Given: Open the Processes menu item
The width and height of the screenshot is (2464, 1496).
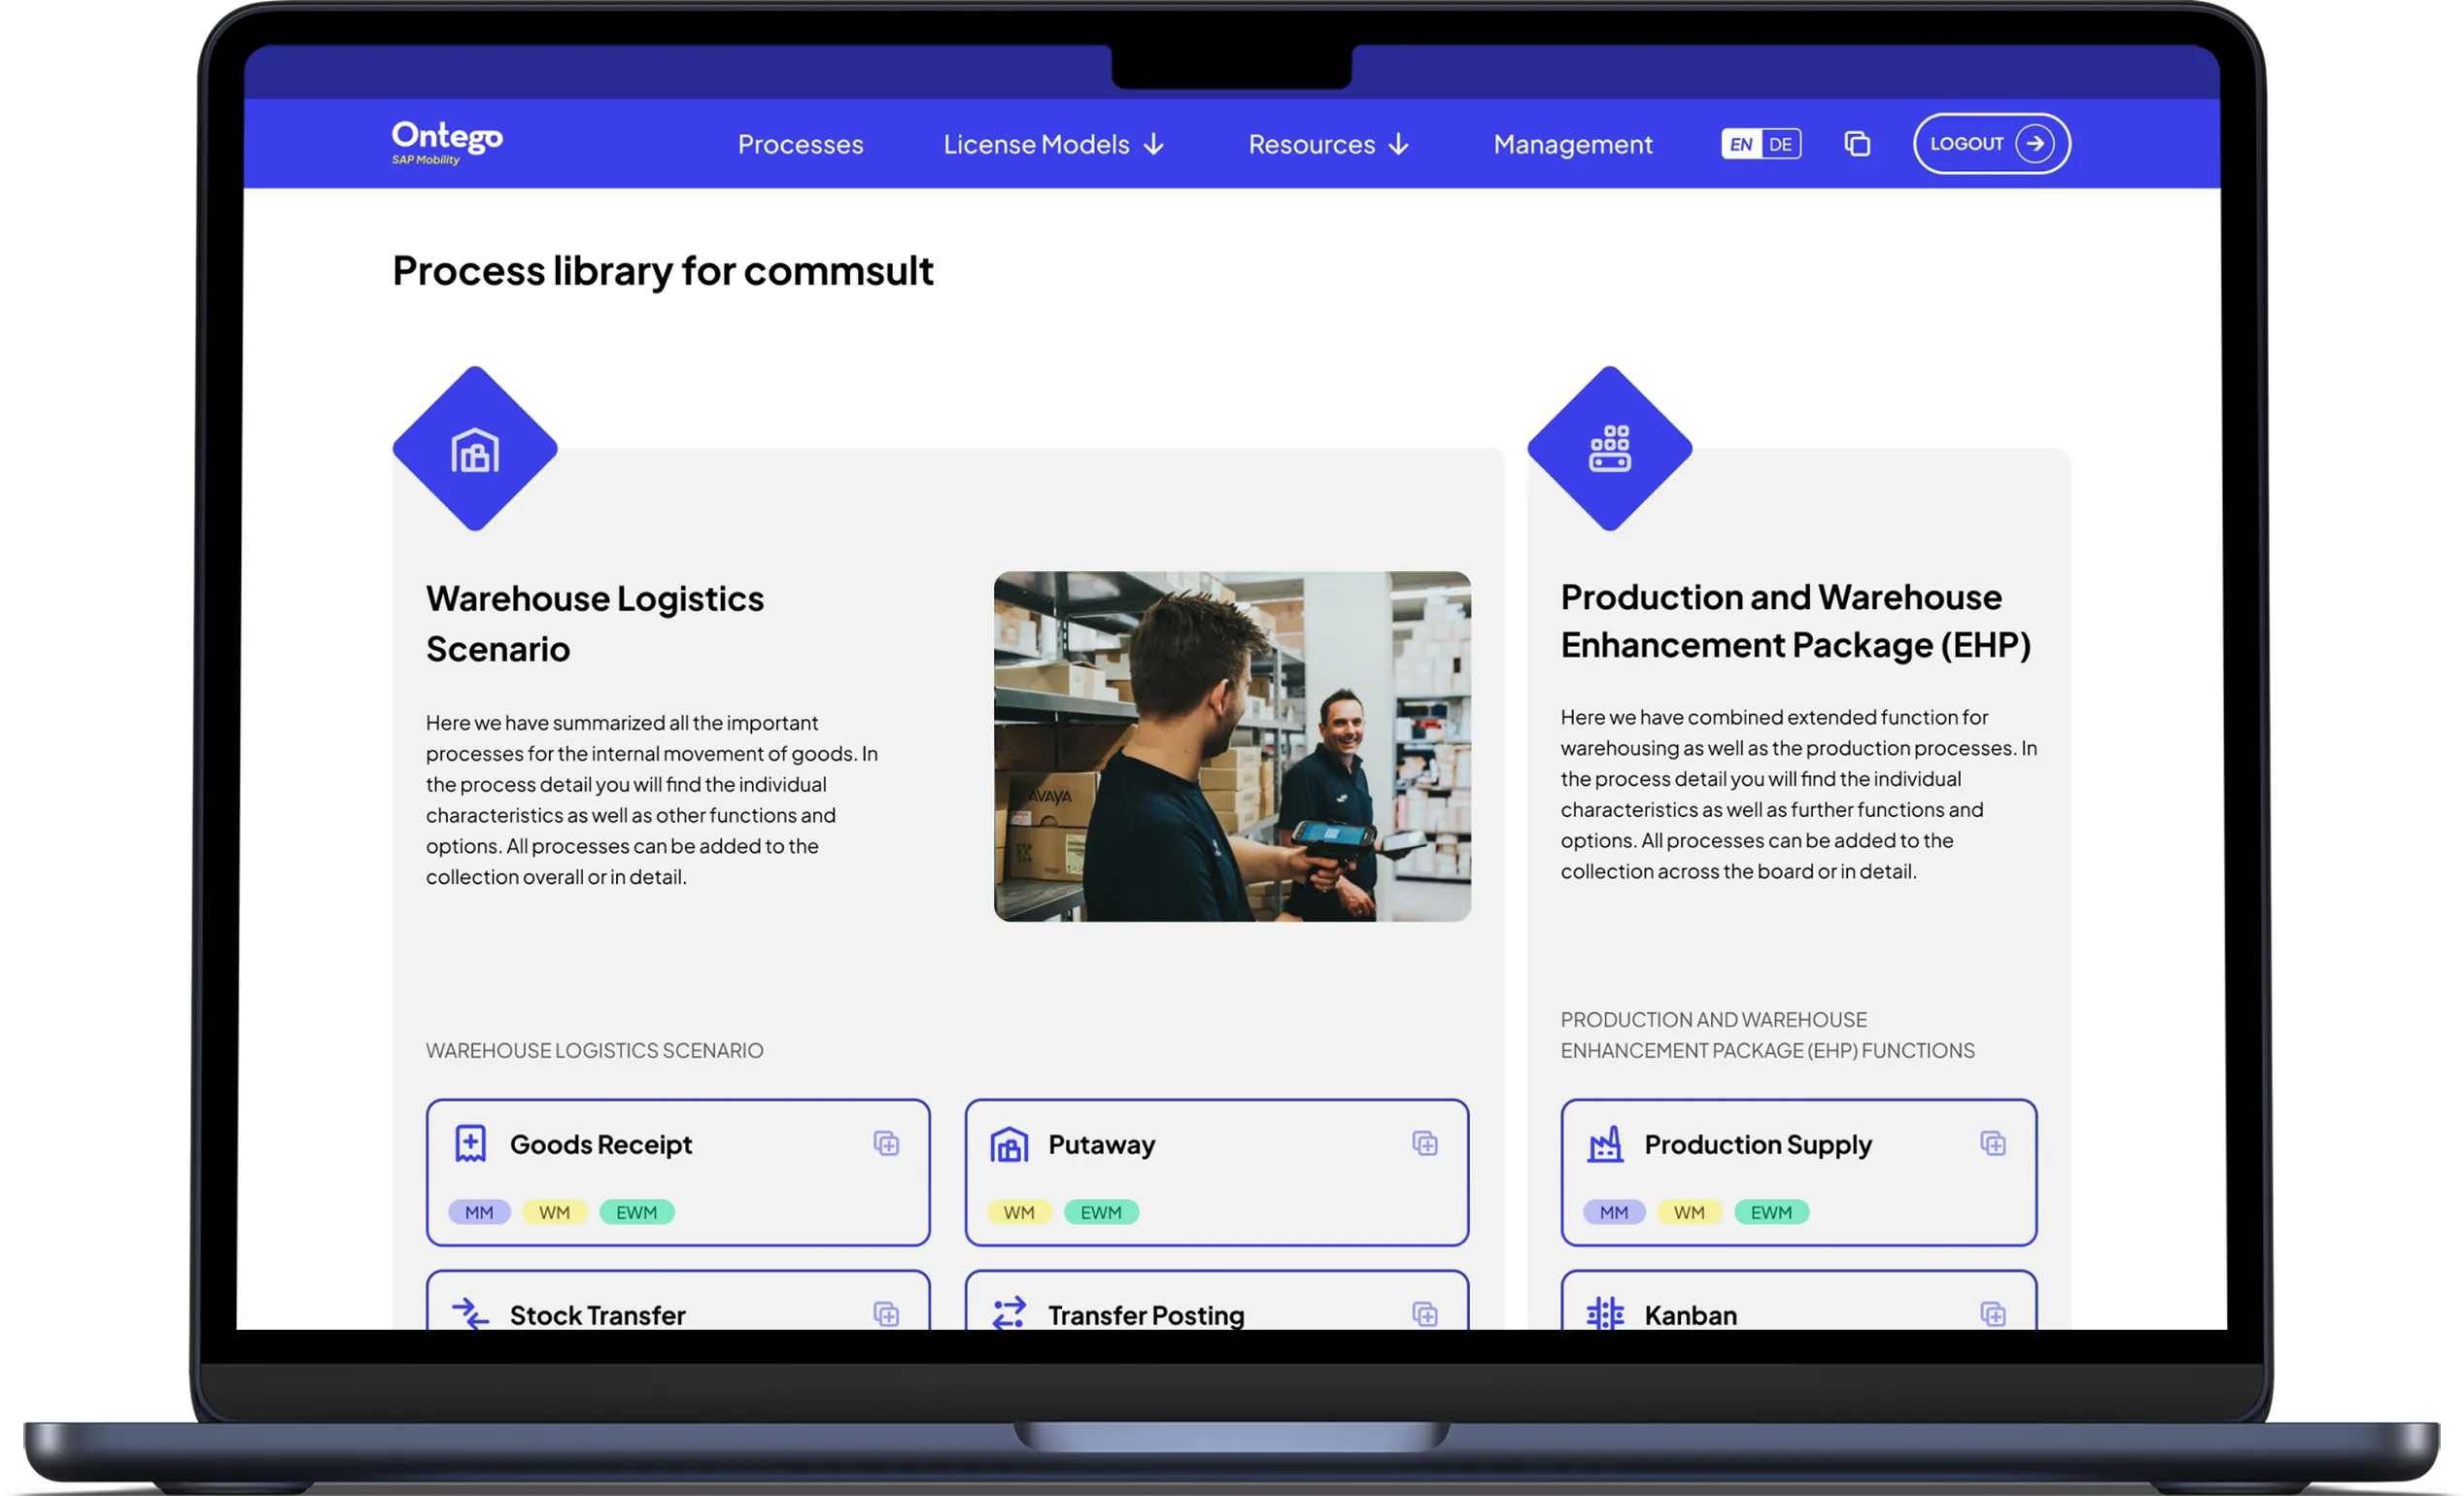Looking at the screenshot, I should tap(800, 144).
